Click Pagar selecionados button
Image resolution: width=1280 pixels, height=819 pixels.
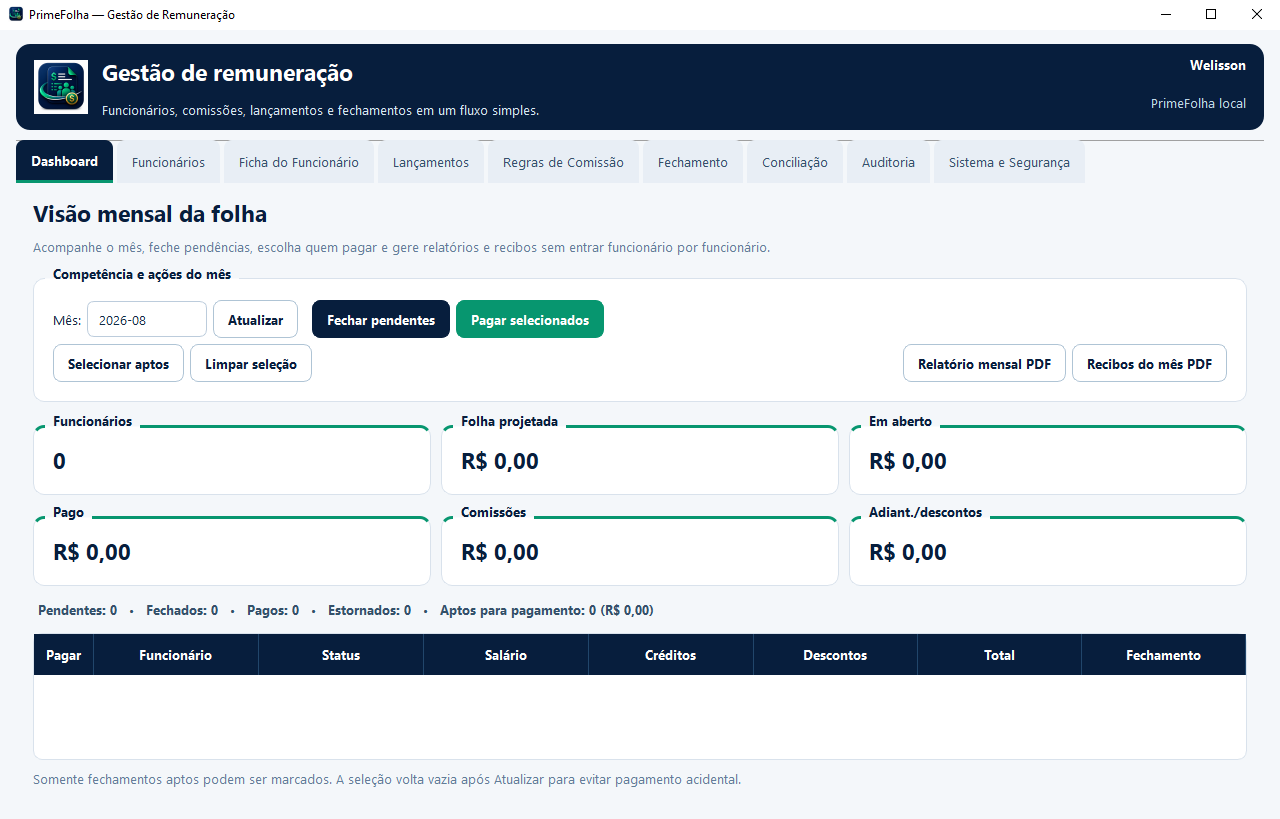point(530,320)
